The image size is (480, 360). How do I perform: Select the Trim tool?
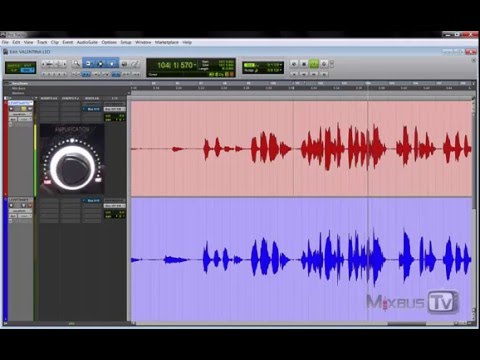click(89, 63)
